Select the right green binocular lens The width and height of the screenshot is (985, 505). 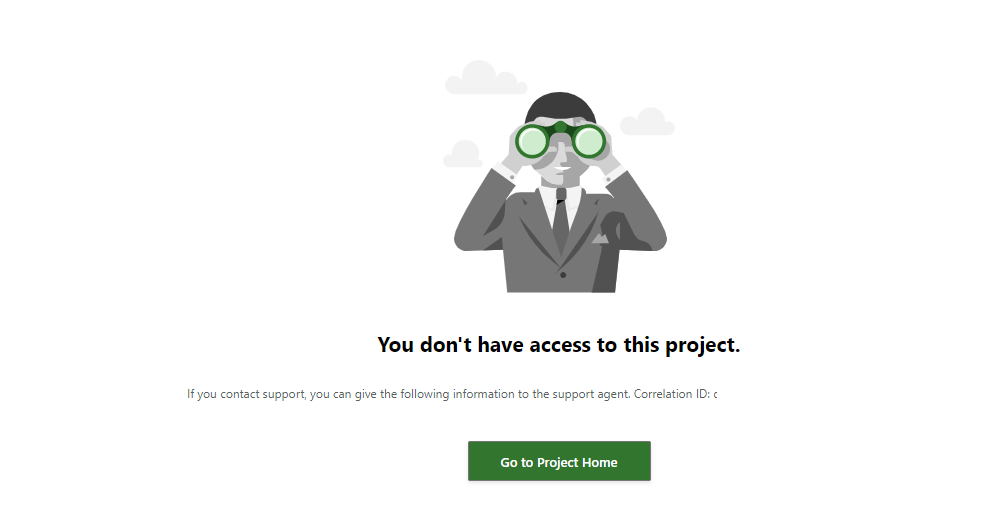[x=589, y=141]
